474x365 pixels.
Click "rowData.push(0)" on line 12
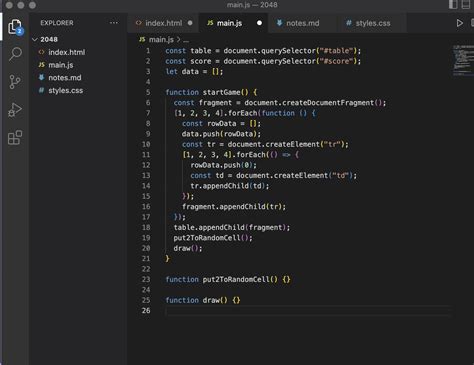point(221,165)
